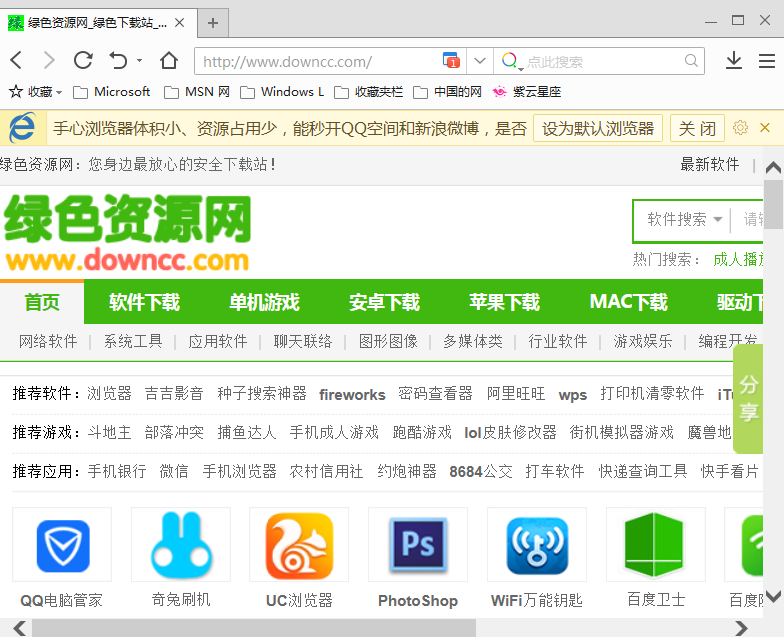Open the 紫云星座 bookmark

[527, 92]
